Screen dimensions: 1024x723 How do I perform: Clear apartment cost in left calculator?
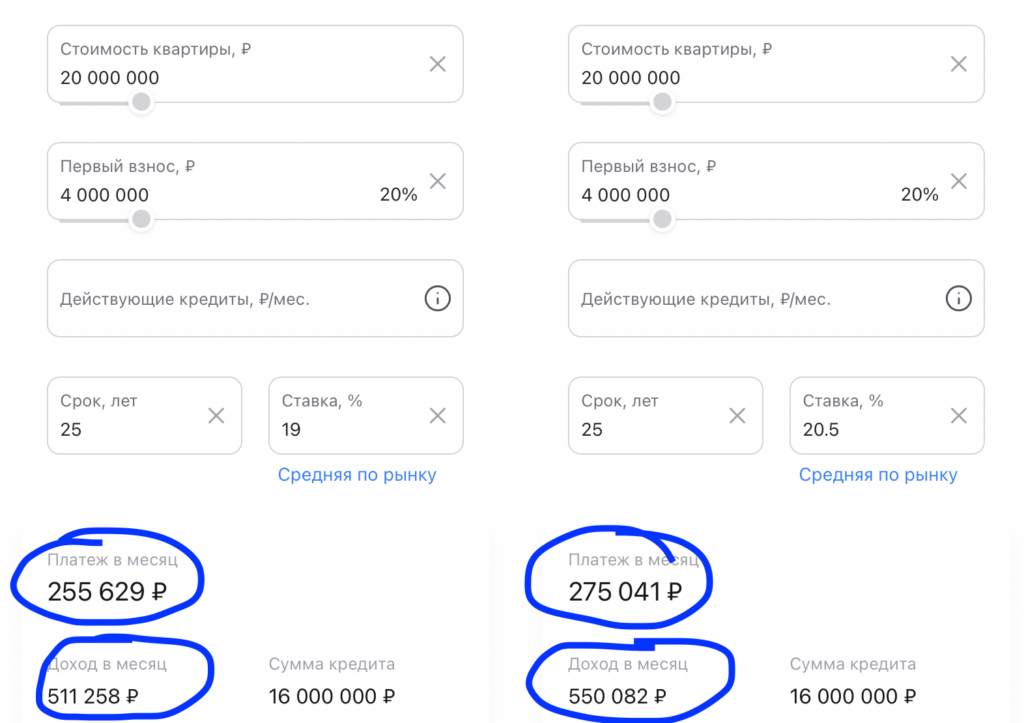click(437, 64)
